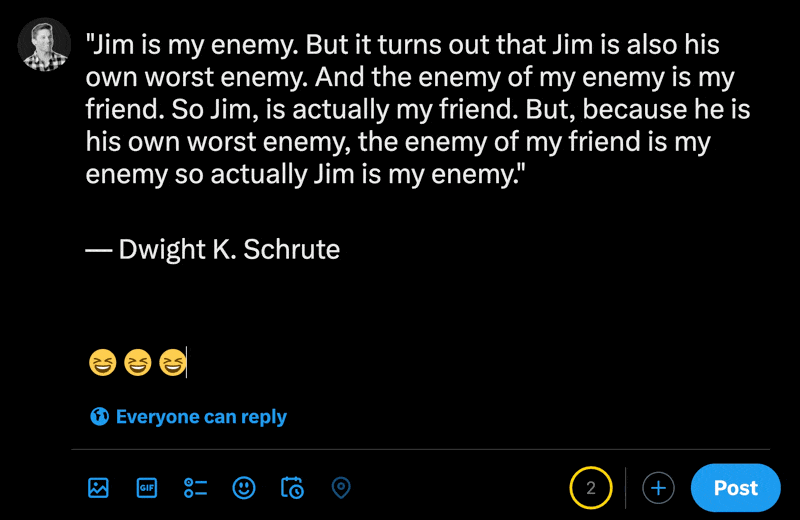Screen dimensions: 800x520
Task: Open the emoji picker in toolbar
Action: click(x=244, y=488)
